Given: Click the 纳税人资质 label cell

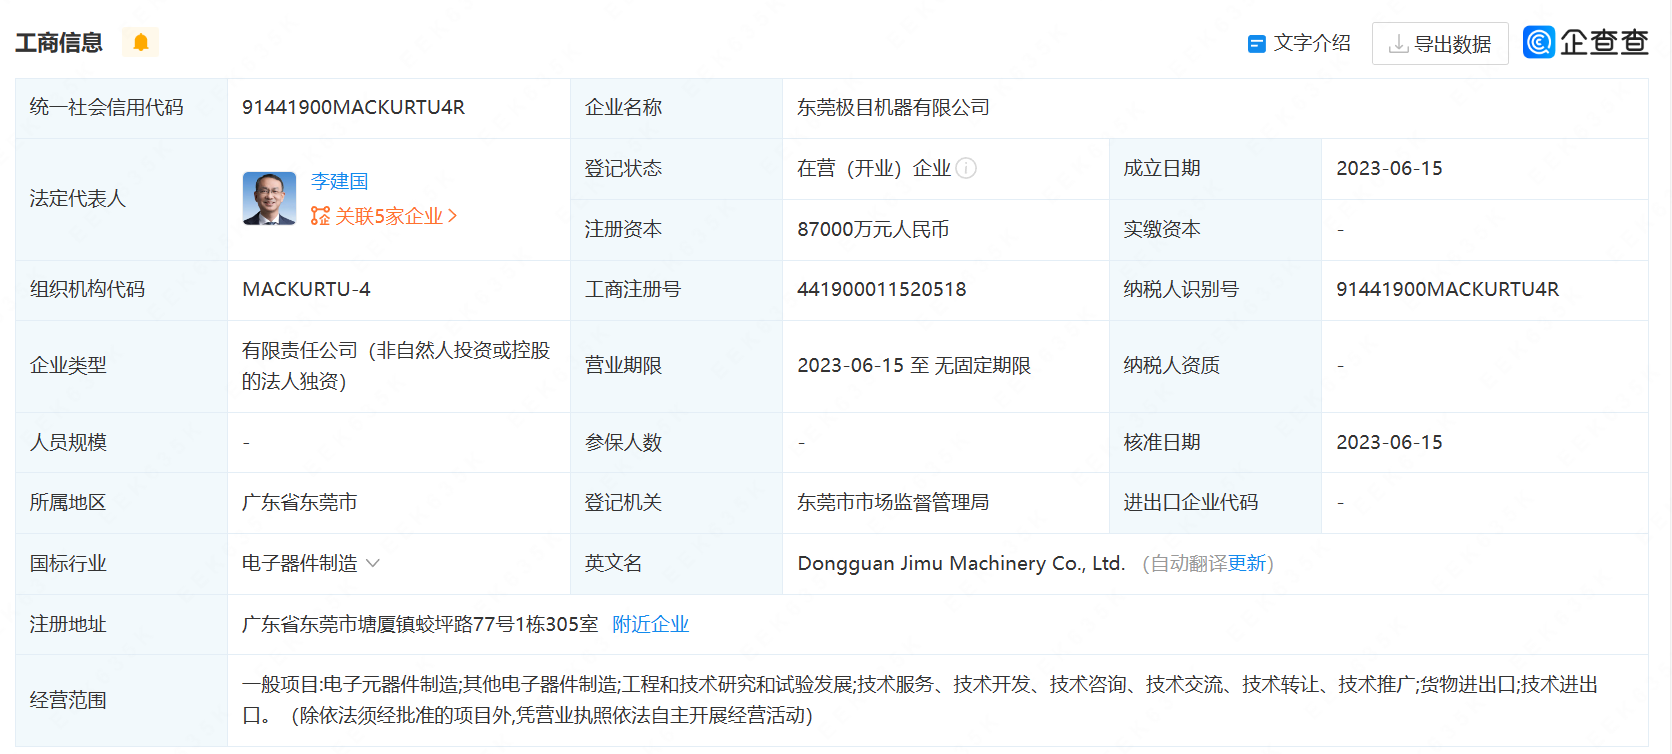Looking at the screenshot, I should (x=1215, y=366).
